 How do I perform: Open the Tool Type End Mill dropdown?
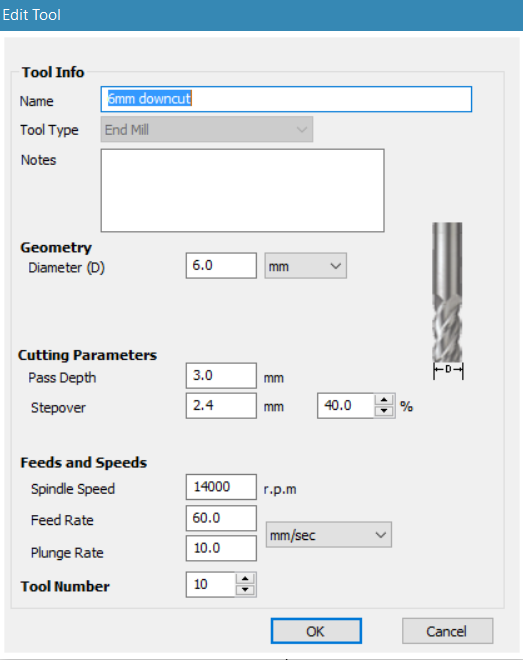click(x=207, y=130)
